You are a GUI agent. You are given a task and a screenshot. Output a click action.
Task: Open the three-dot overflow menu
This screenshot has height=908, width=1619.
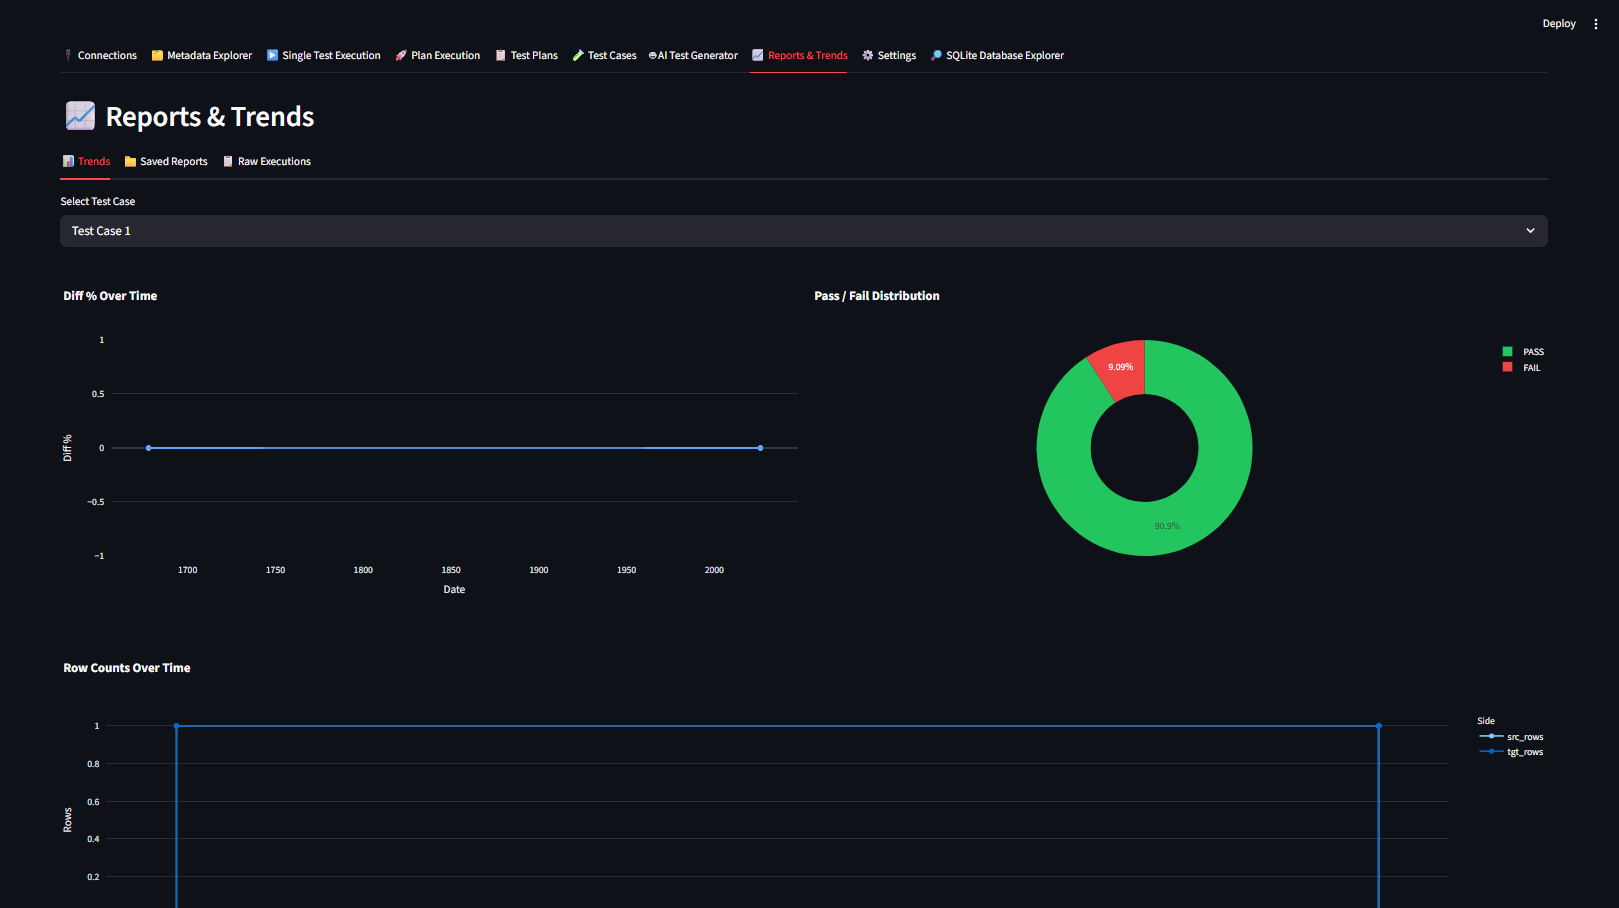1597,23
